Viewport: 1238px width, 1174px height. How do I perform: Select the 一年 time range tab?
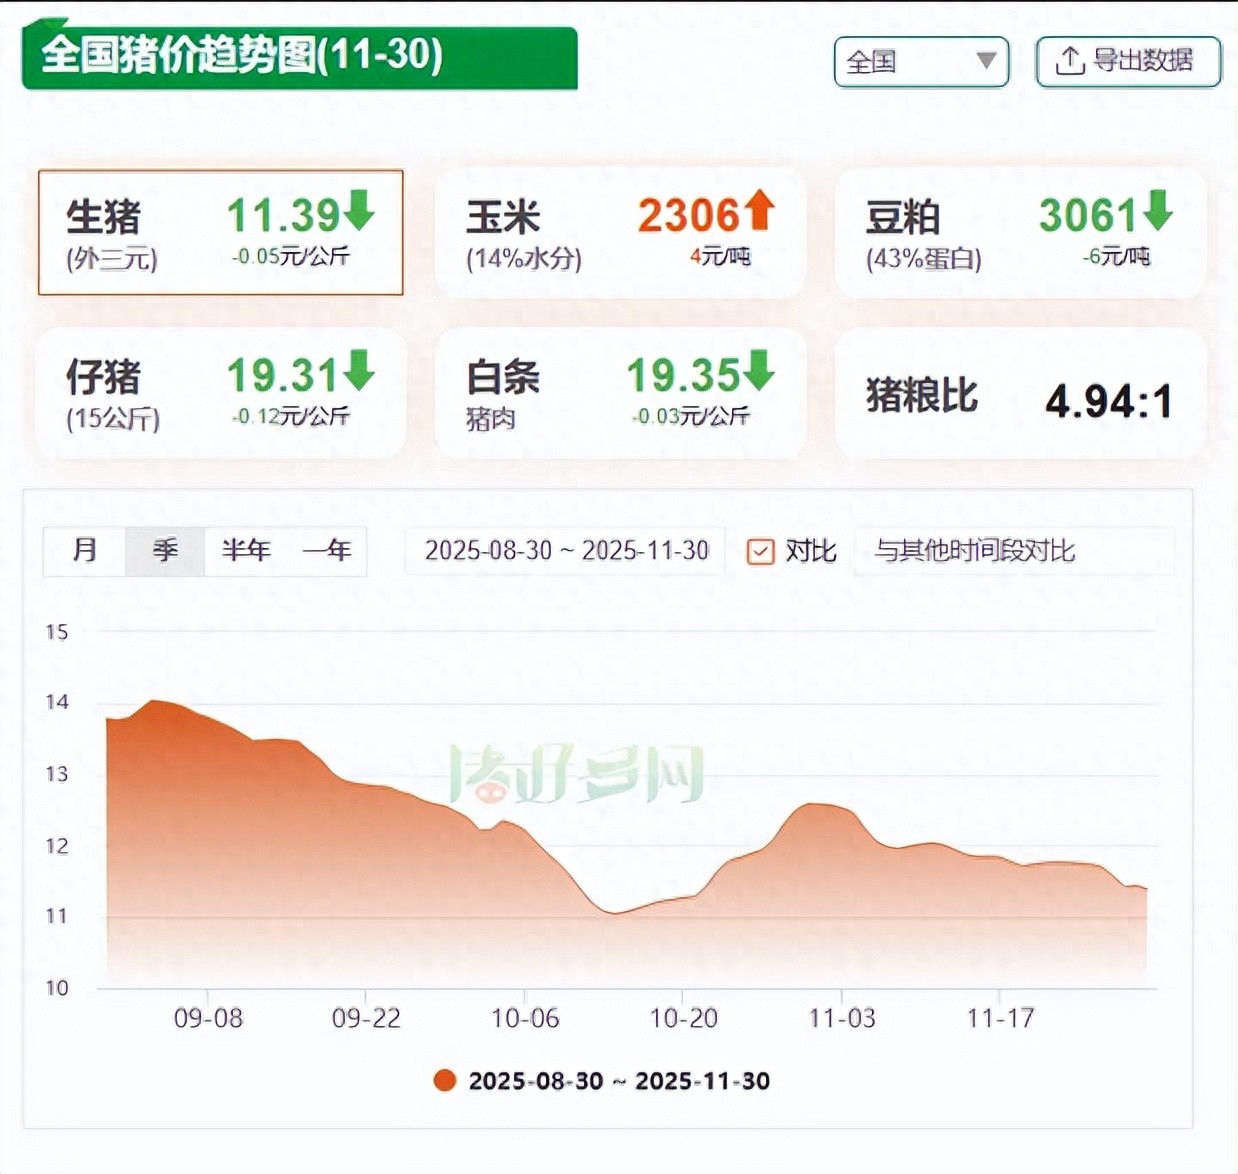tap(326, 551)
